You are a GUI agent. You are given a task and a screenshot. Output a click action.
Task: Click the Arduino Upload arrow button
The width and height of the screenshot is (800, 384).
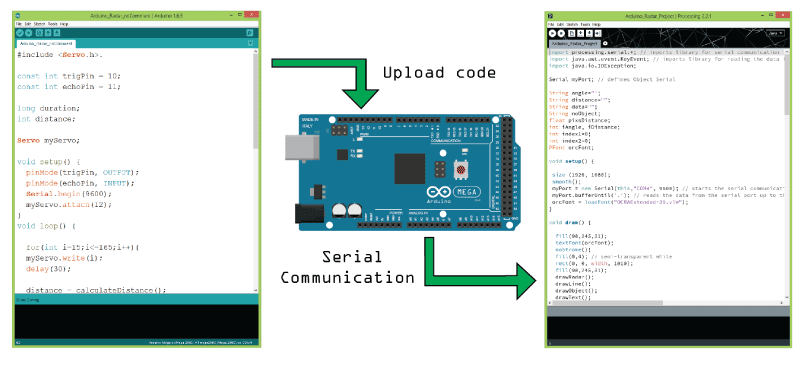pos(29,33)
